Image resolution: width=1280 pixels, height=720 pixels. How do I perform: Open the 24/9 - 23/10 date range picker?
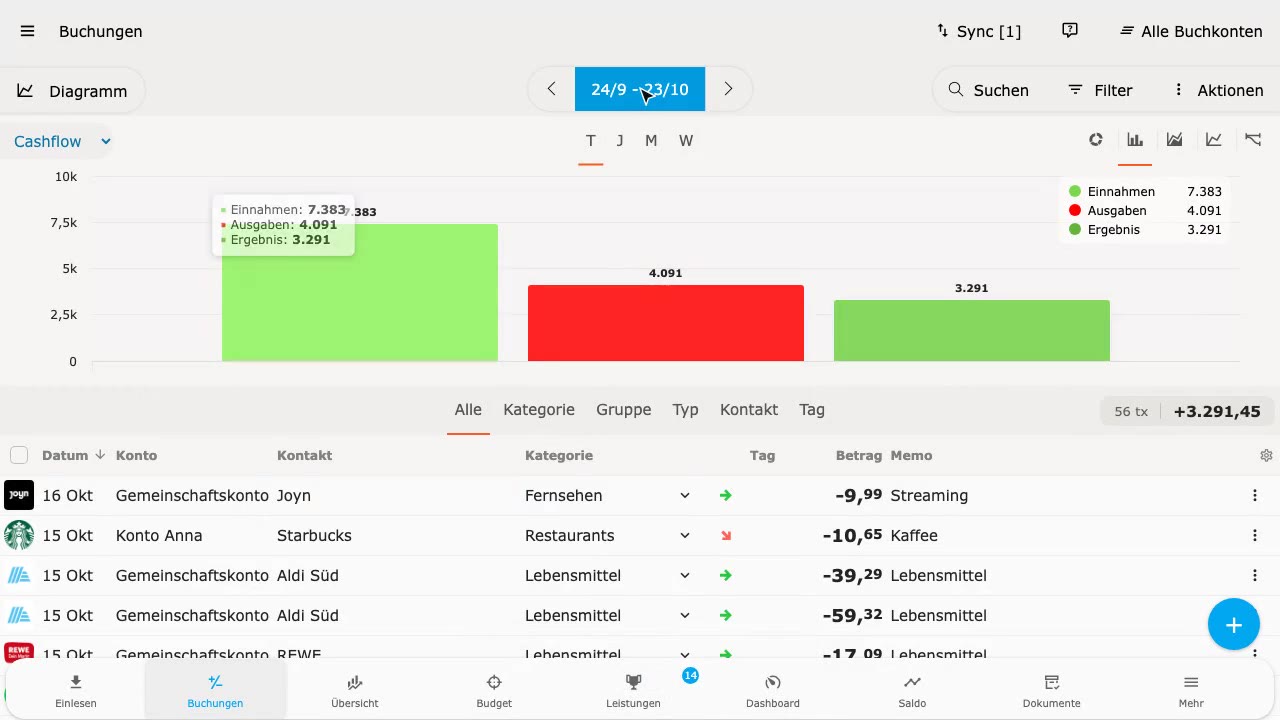[x=640, y=89]
